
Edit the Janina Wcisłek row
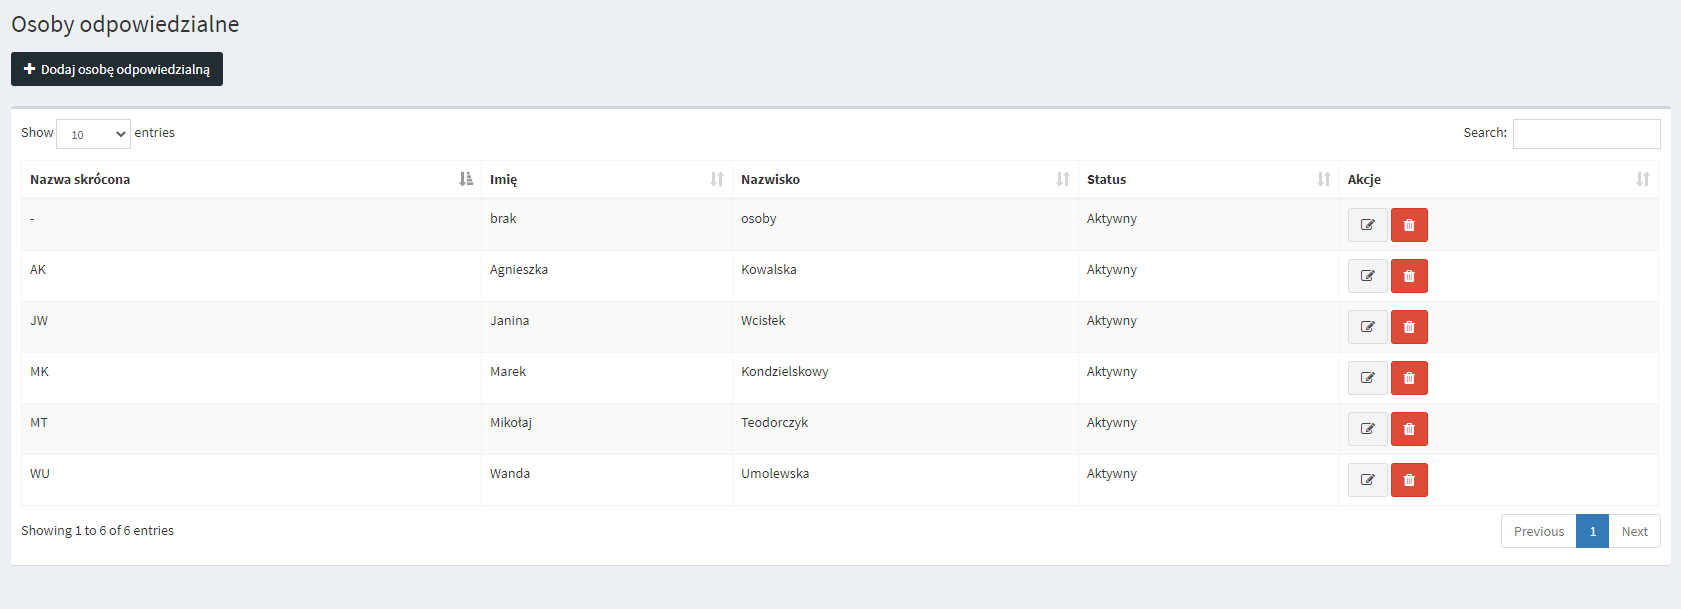tap(1367, 327)
